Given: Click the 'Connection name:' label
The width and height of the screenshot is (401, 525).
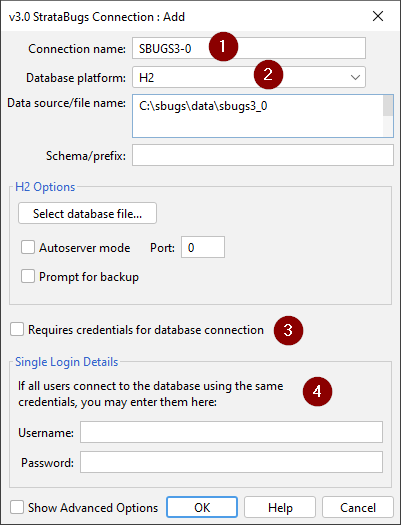Looking at the screenshot, I should pos(77,49).
